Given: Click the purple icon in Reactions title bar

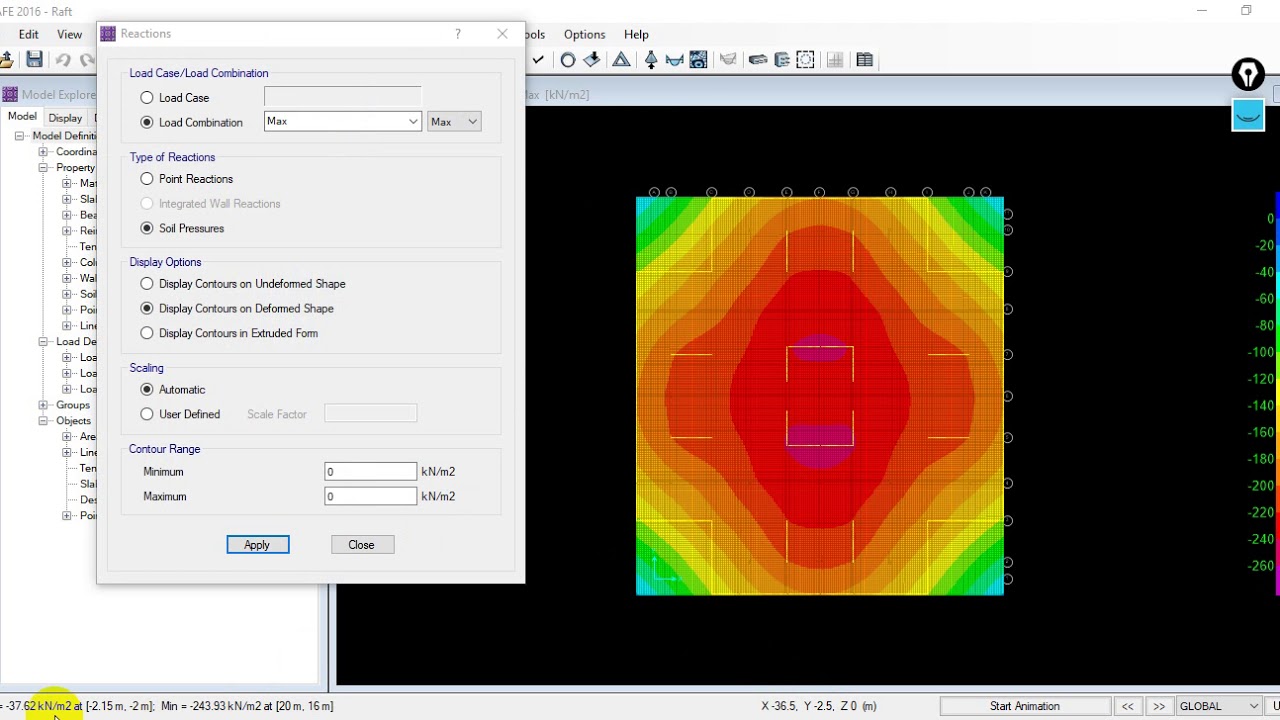Looking at the screenshot, I should pyautogui.click(x=108, y=34).
